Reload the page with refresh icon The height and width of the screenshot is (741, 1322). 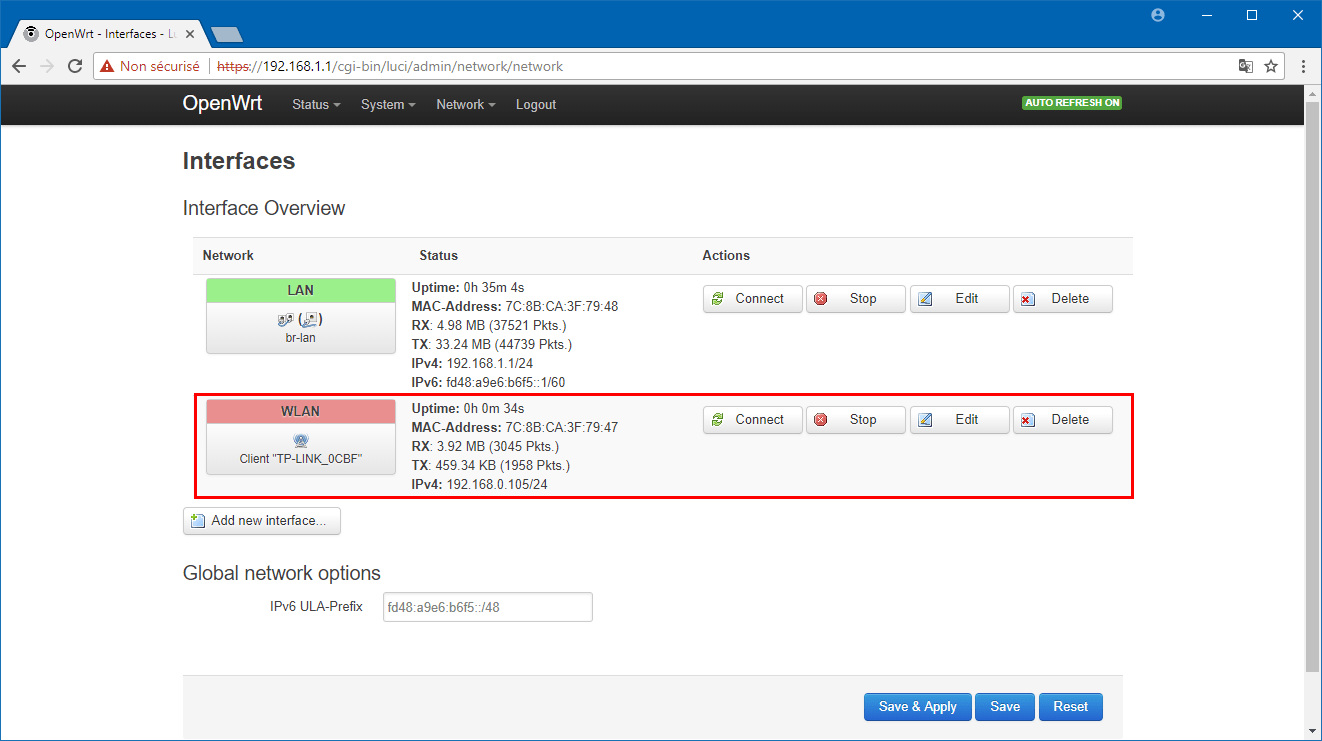[75, 66]
